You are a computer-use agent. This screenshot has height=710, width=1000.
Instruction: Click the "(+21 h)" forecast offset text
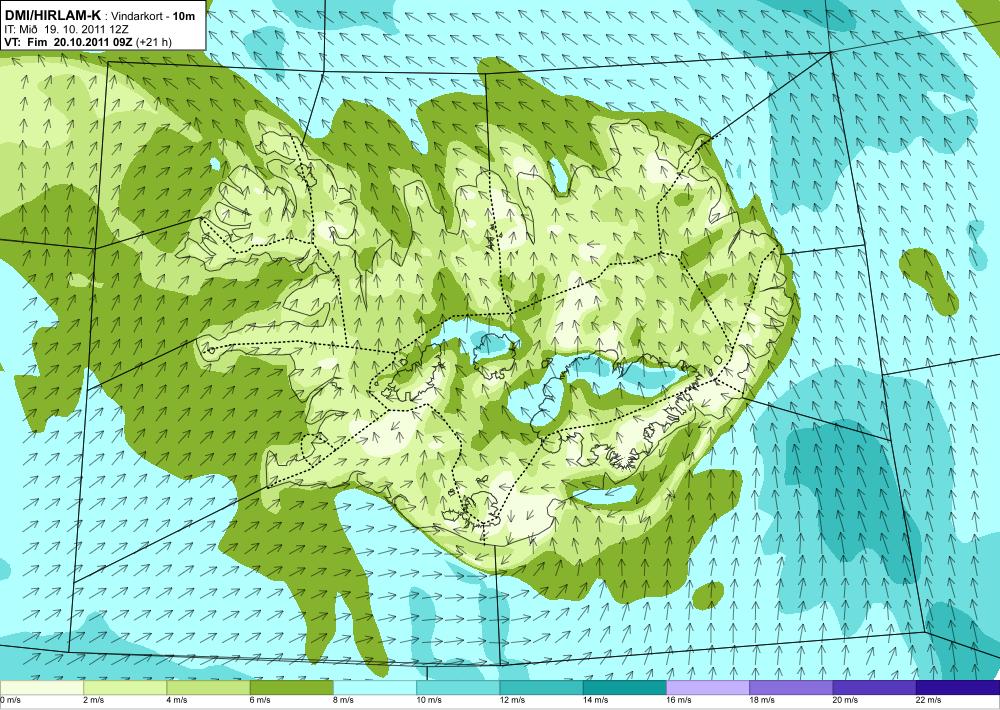click(154, 42)
